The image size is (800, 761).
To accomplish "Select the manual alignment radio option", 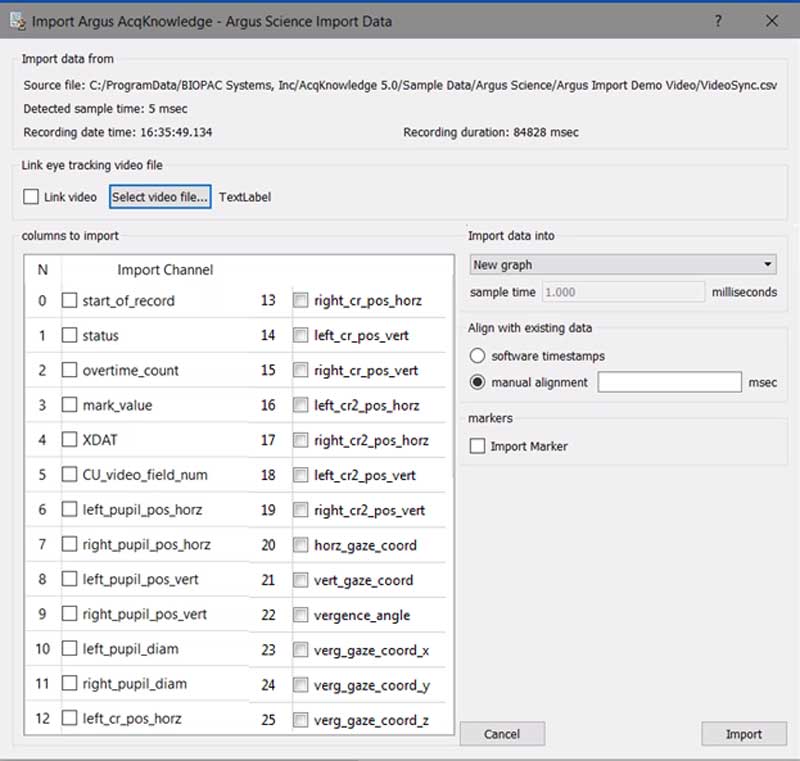I will tap(477, 382).
